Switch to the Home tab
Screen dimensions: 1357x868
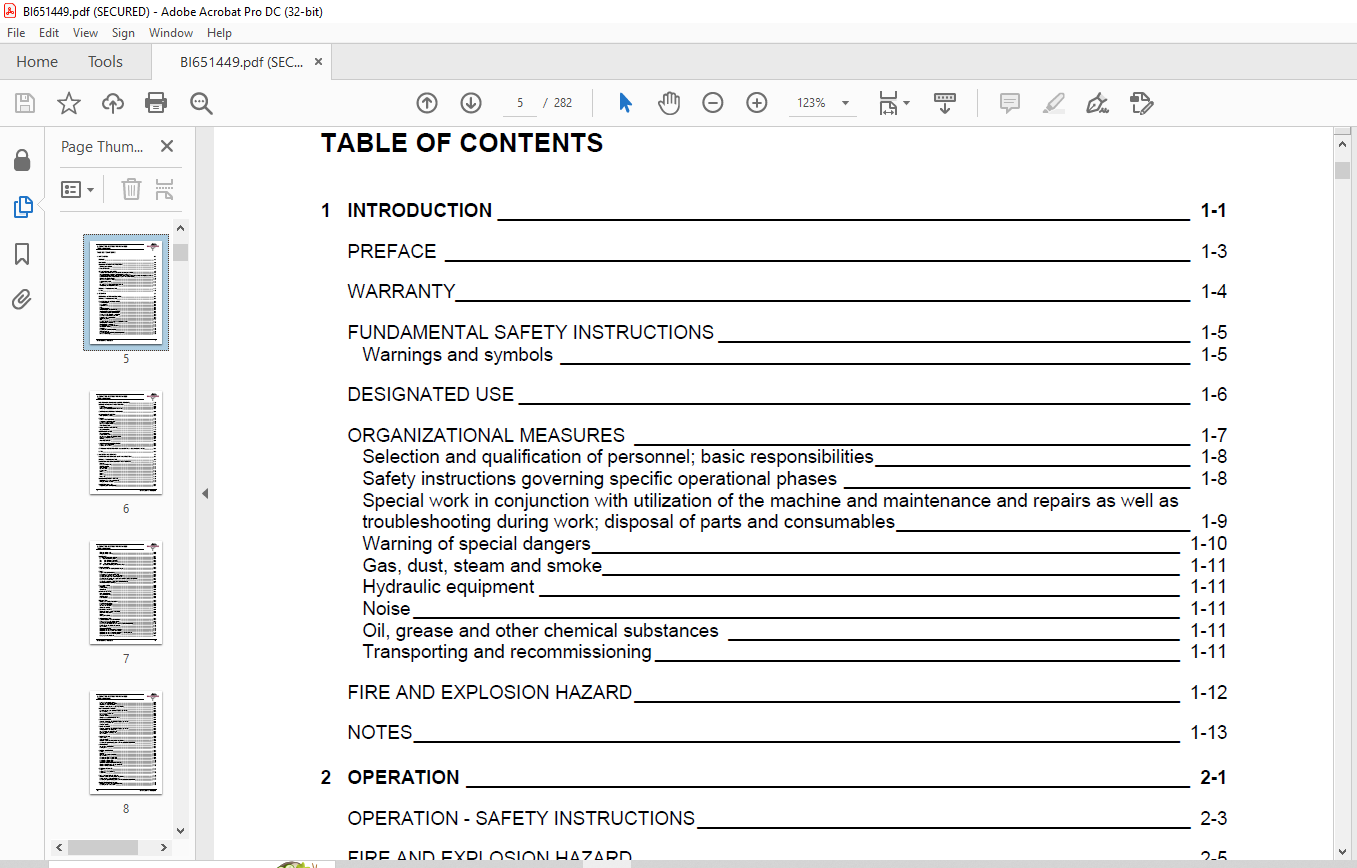tap(37, 62)
